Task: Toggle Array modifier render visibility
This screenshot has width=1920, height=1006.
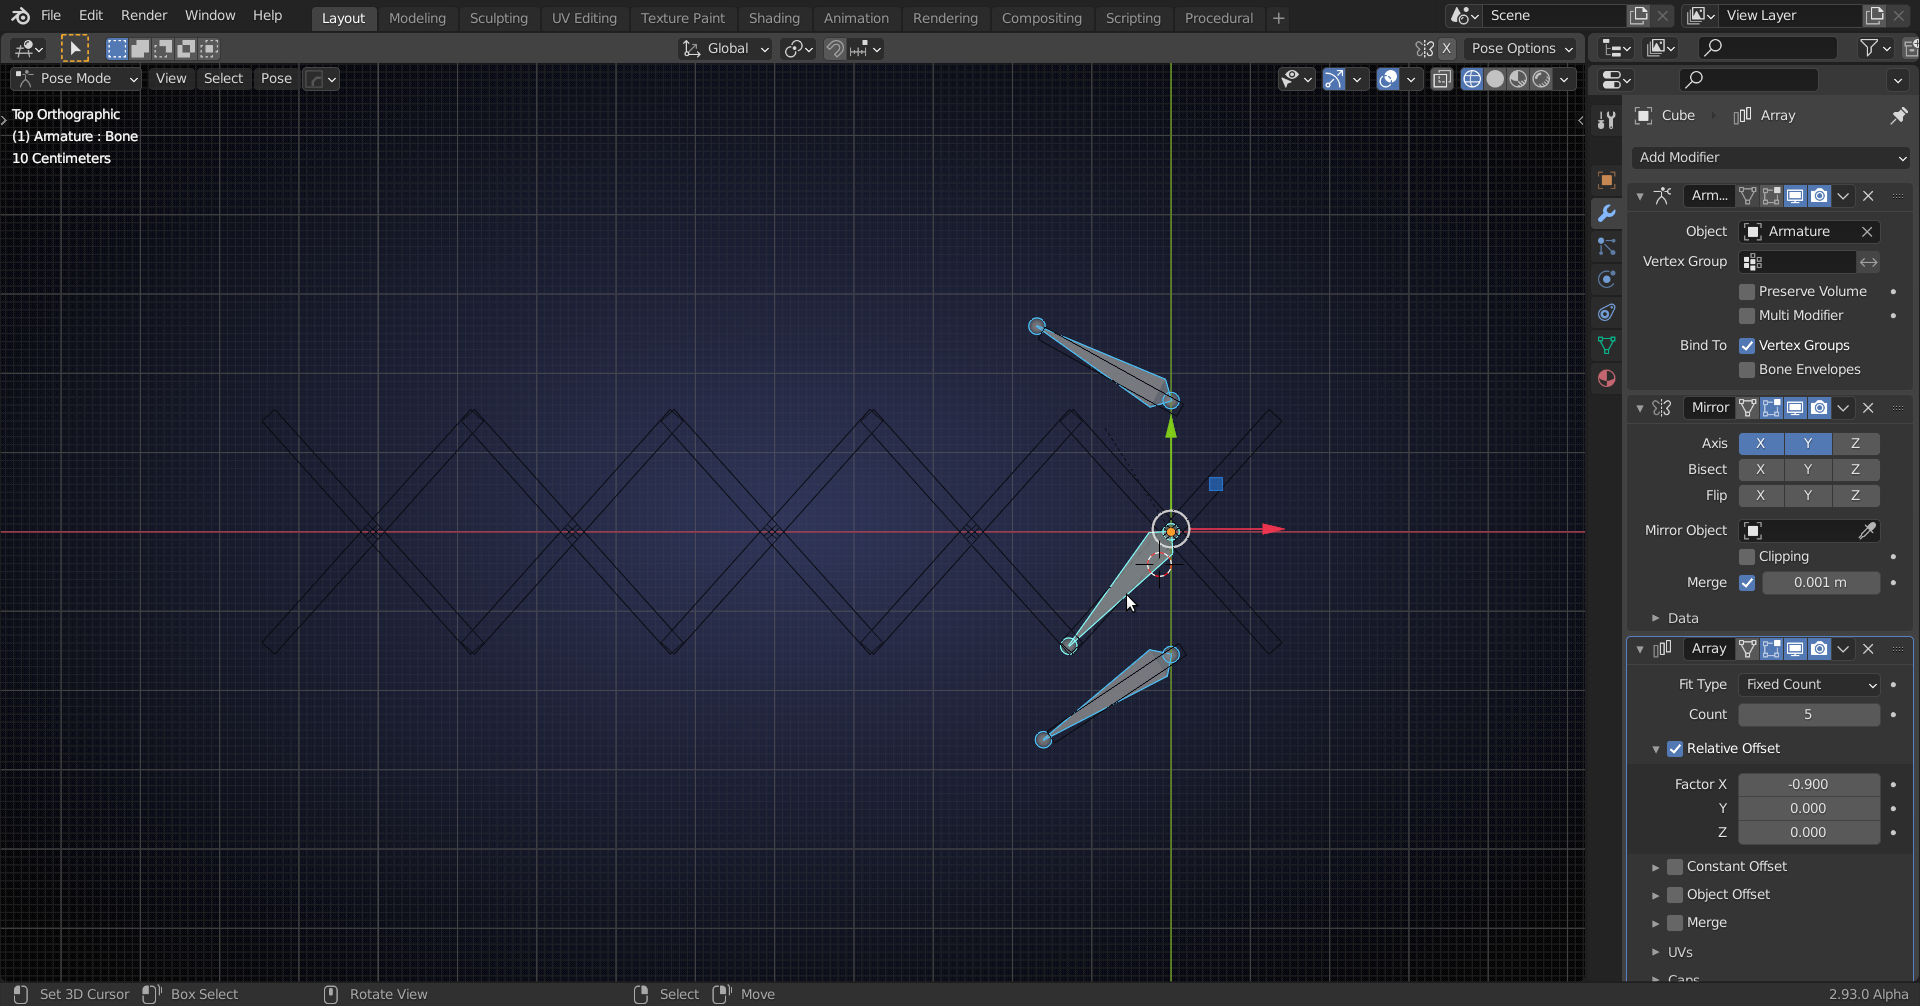Action: 1819,649
